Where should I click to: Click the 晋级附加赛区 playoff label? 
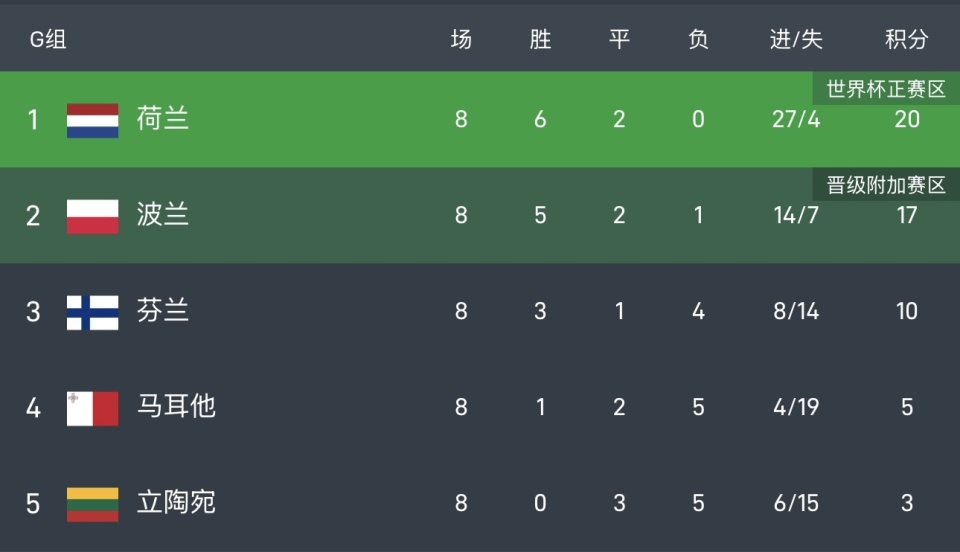coord(886,185)
